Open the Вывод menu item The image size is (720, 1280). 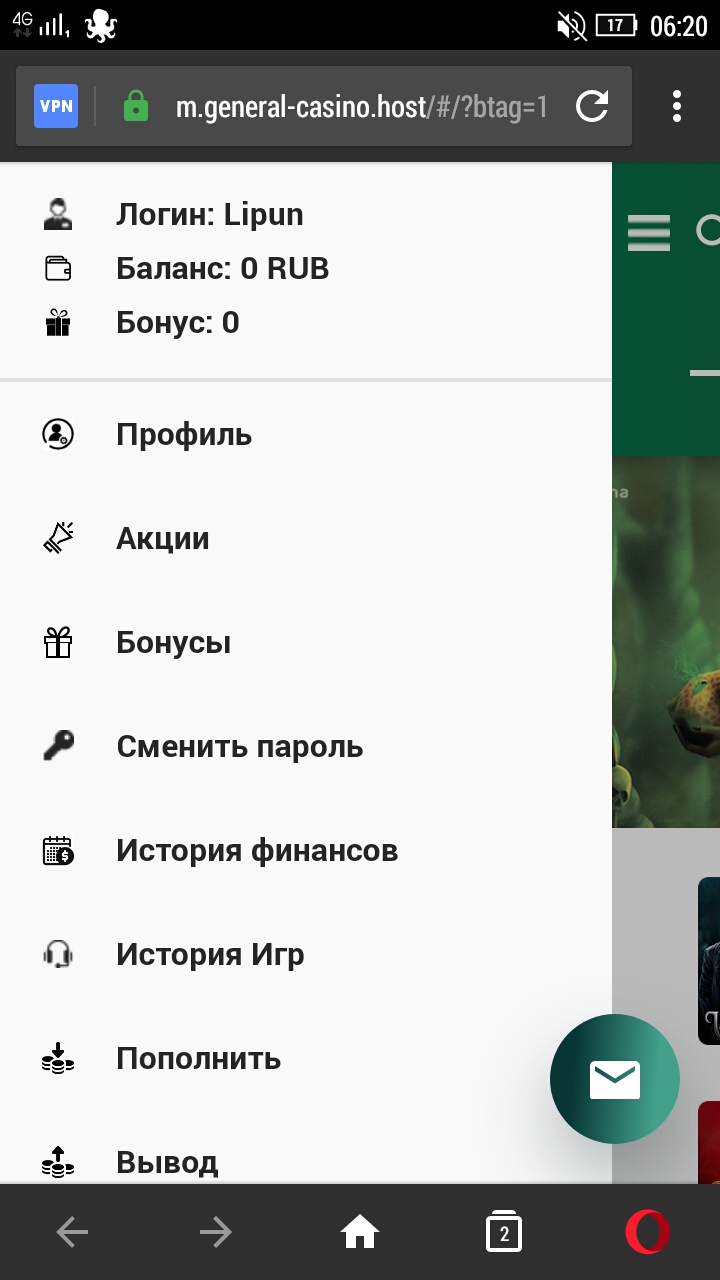coord(306,1148)
